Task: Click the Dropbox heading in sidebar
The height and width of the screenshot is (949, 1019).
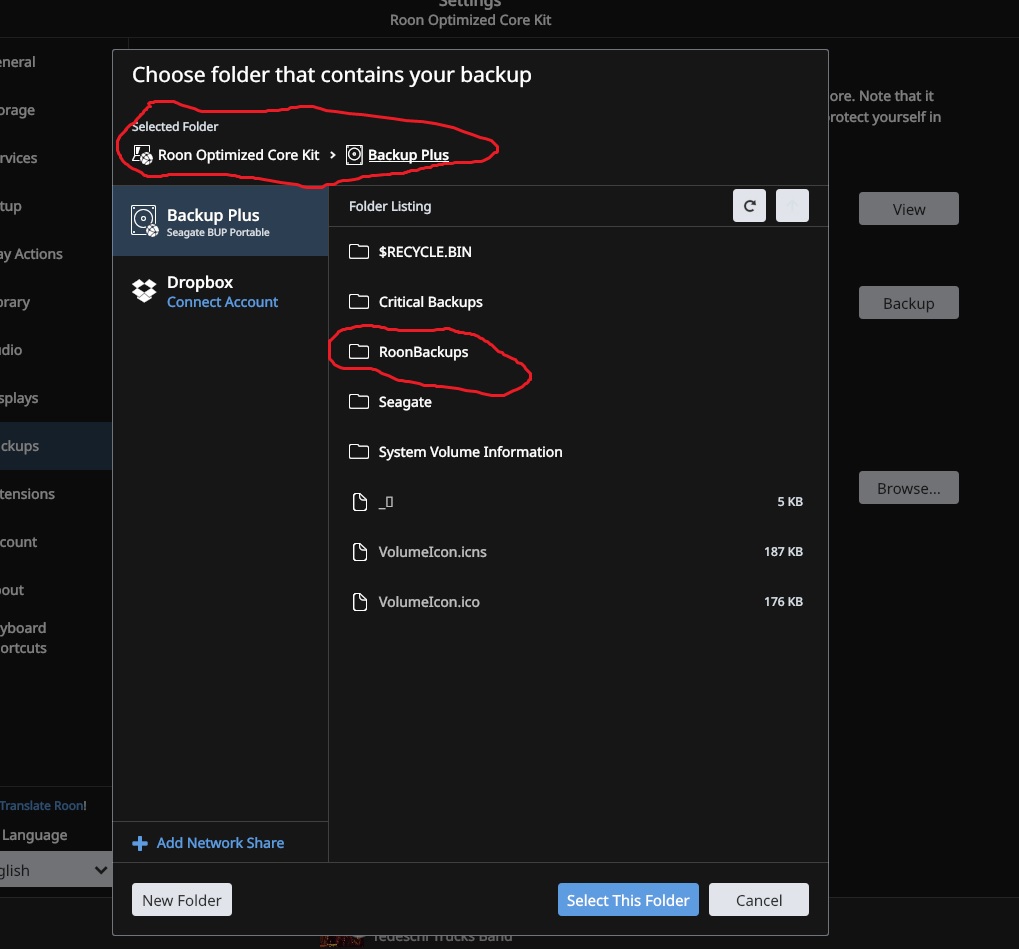Action: [x=200, y=282]
